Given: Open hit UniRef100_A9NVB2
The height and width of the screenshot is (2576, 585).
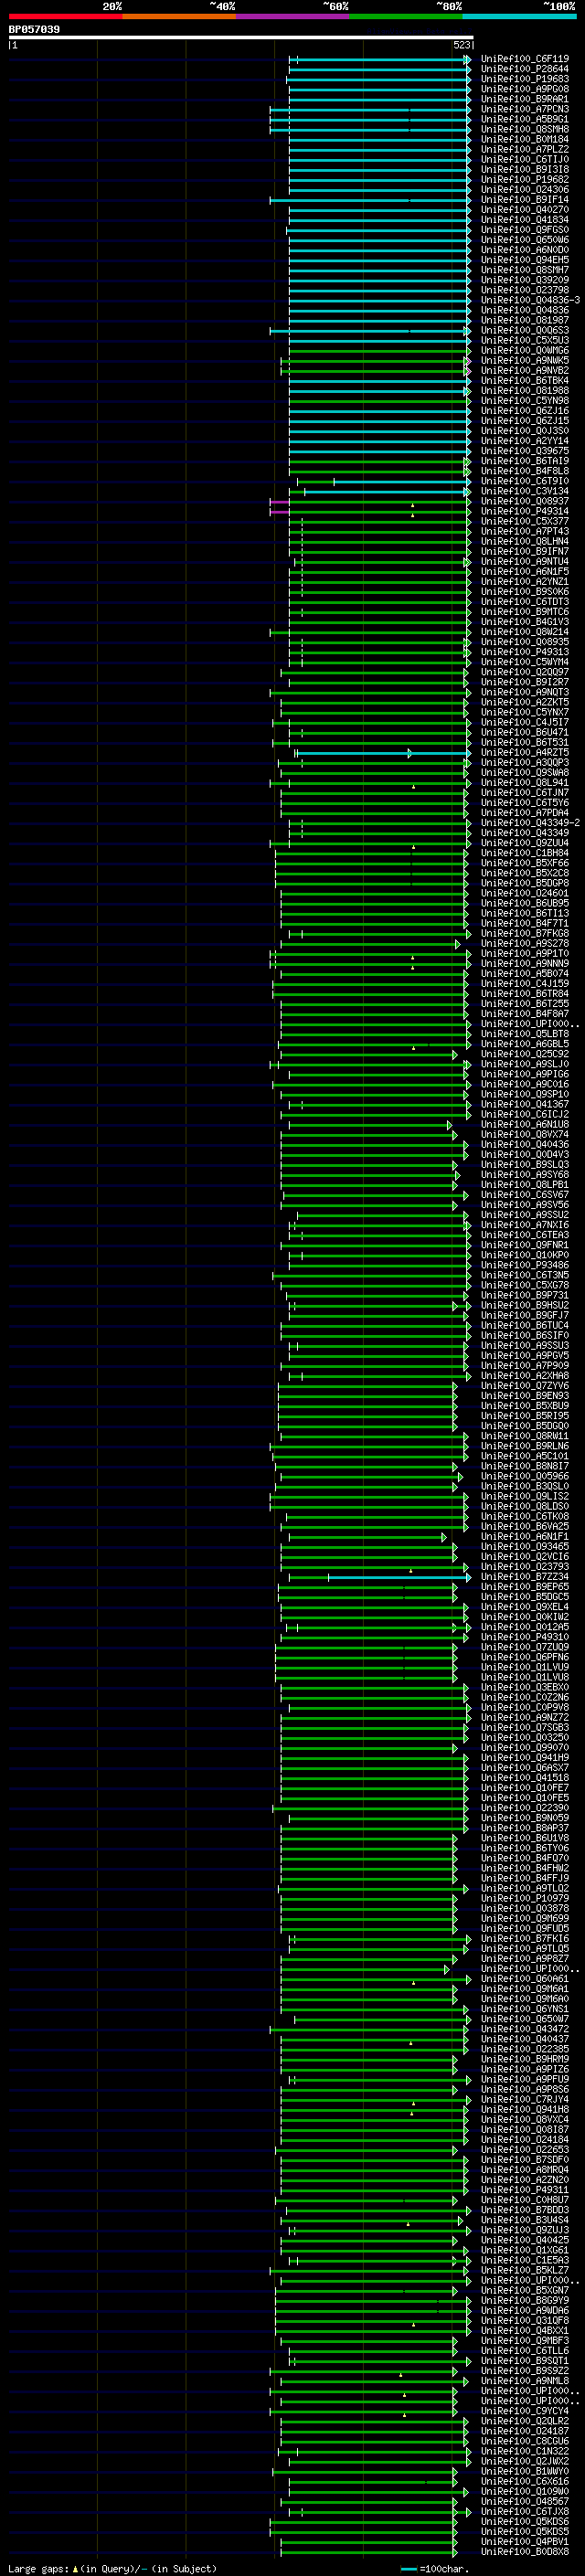Looking at the screenshot, I should pos(524,371).
